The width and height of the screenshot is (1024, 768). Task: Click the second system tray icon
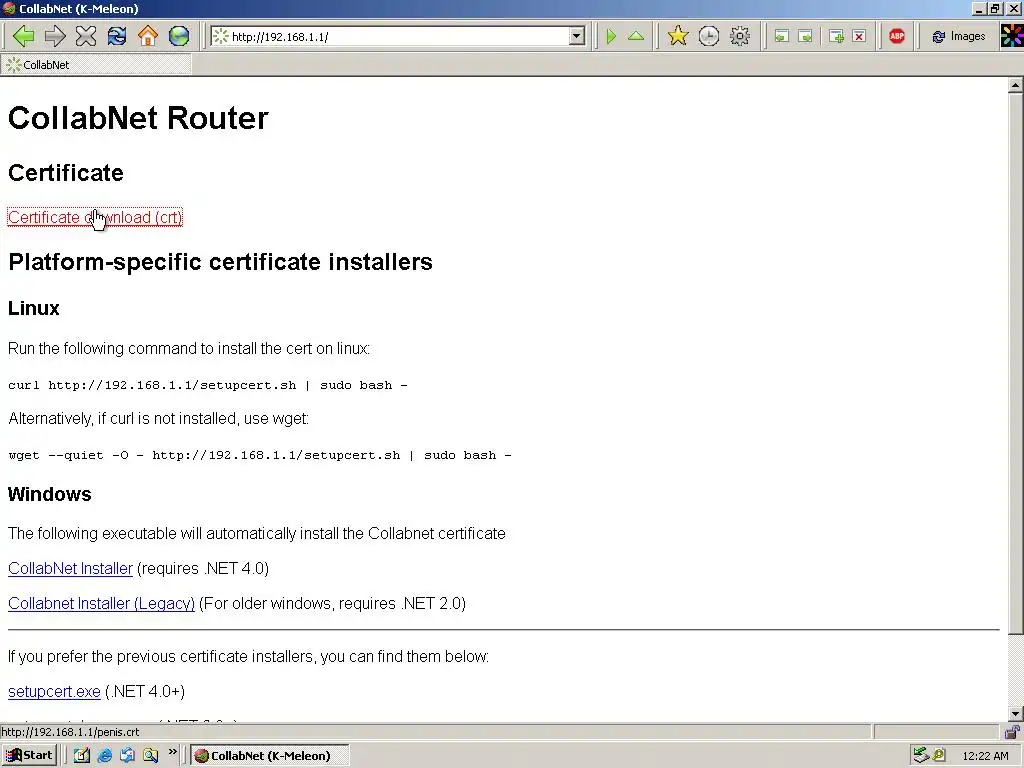coord(939,755)
